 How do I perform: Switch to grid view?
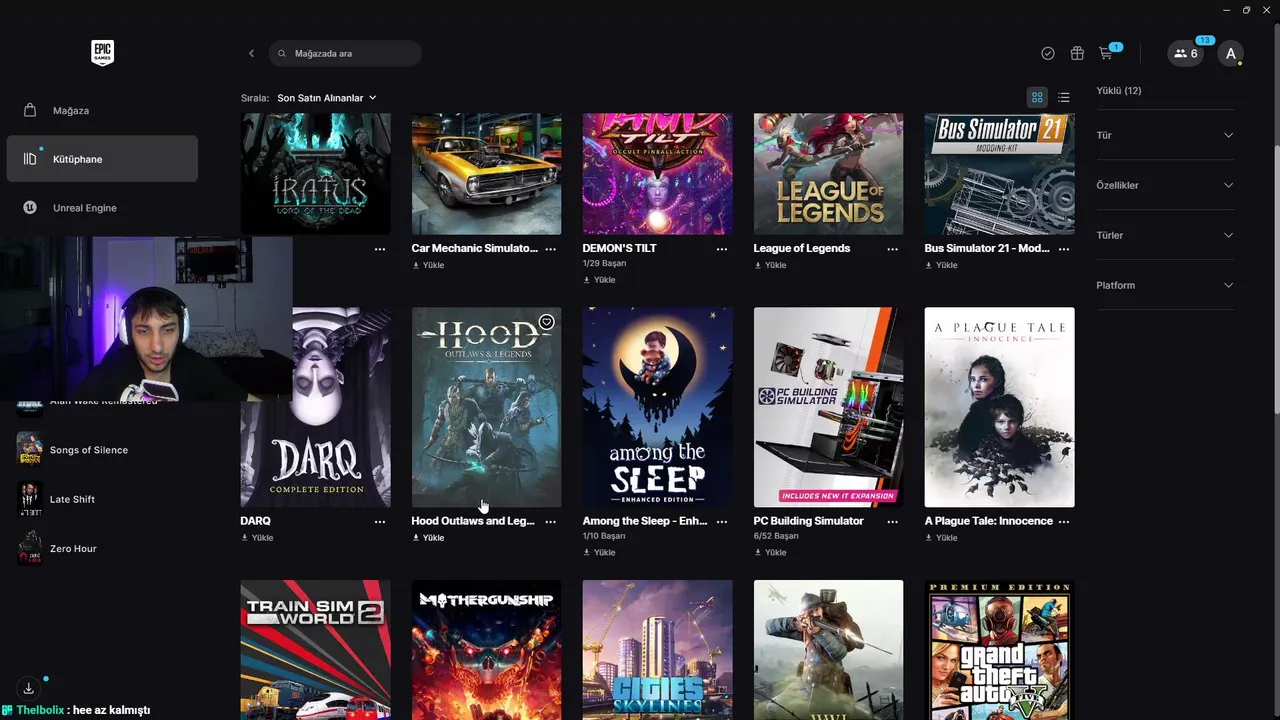tap(1037, 97)
